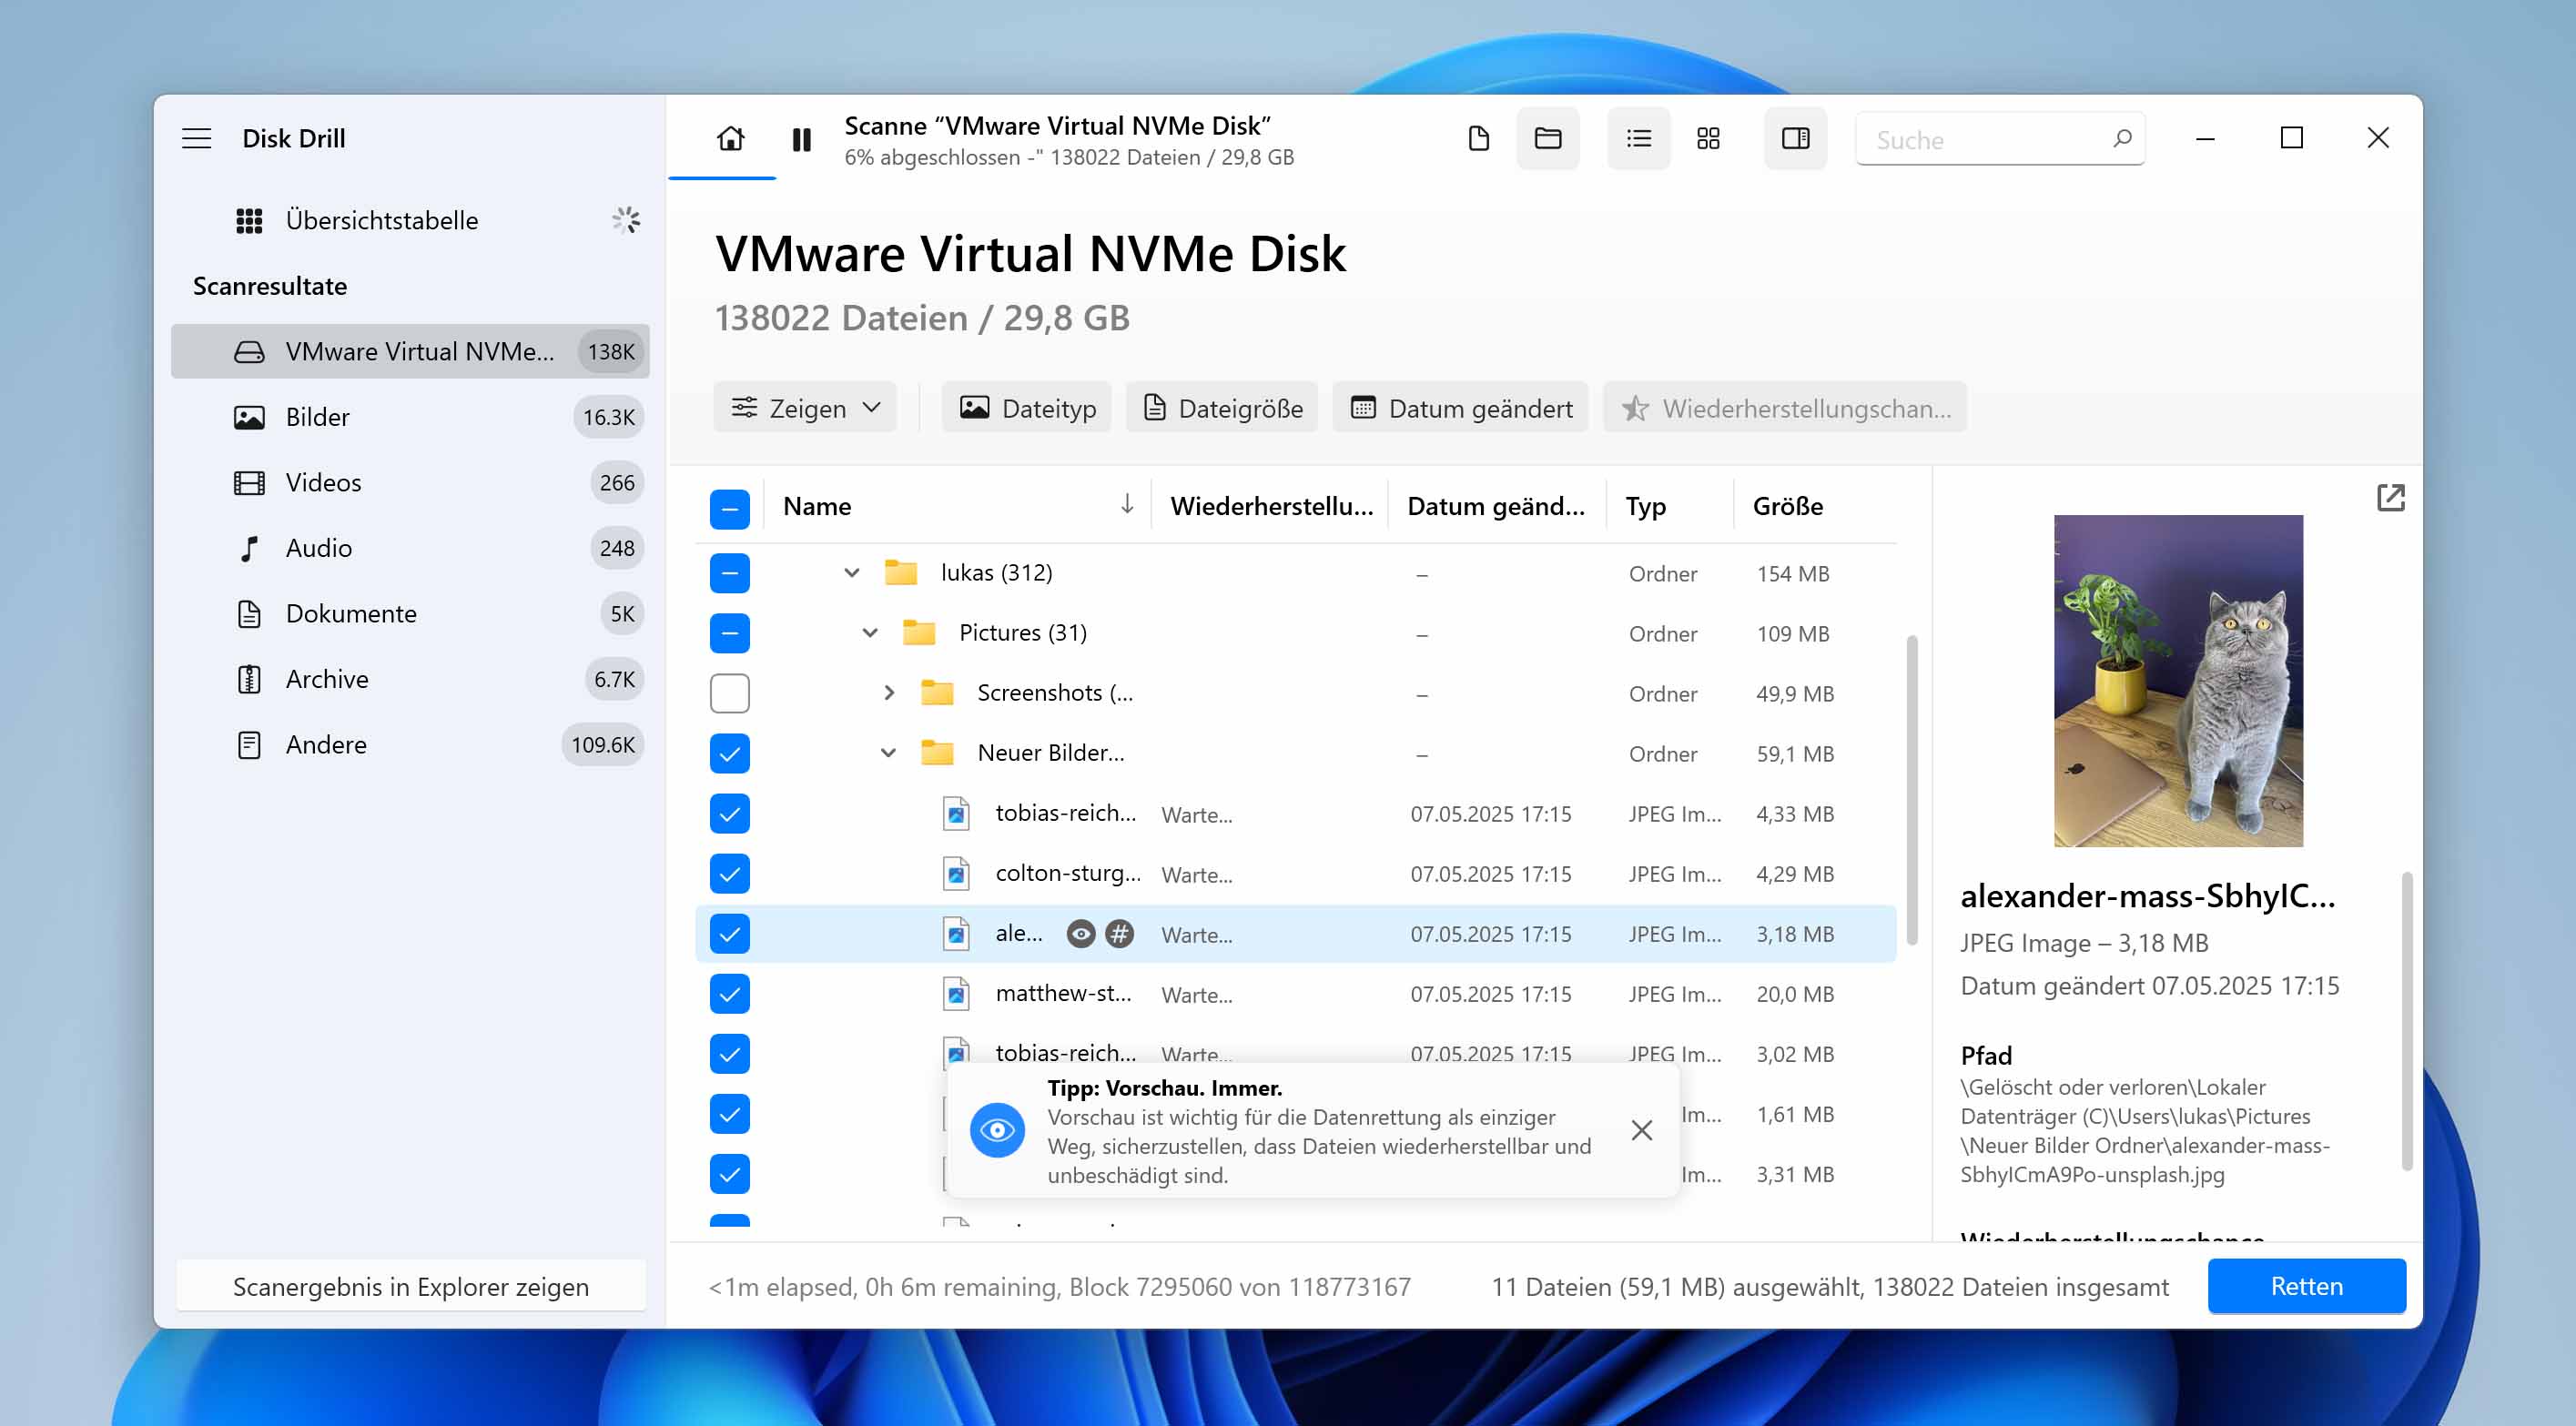
Task: Open the Zeigen dropdown
Action: pyautogui.click(x=805, y=408)
